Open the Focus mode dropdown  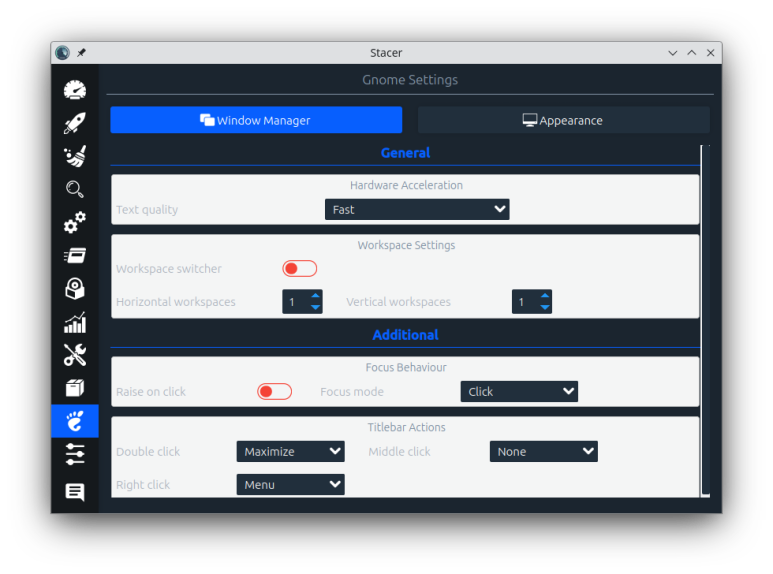click(x=519, y=392)
